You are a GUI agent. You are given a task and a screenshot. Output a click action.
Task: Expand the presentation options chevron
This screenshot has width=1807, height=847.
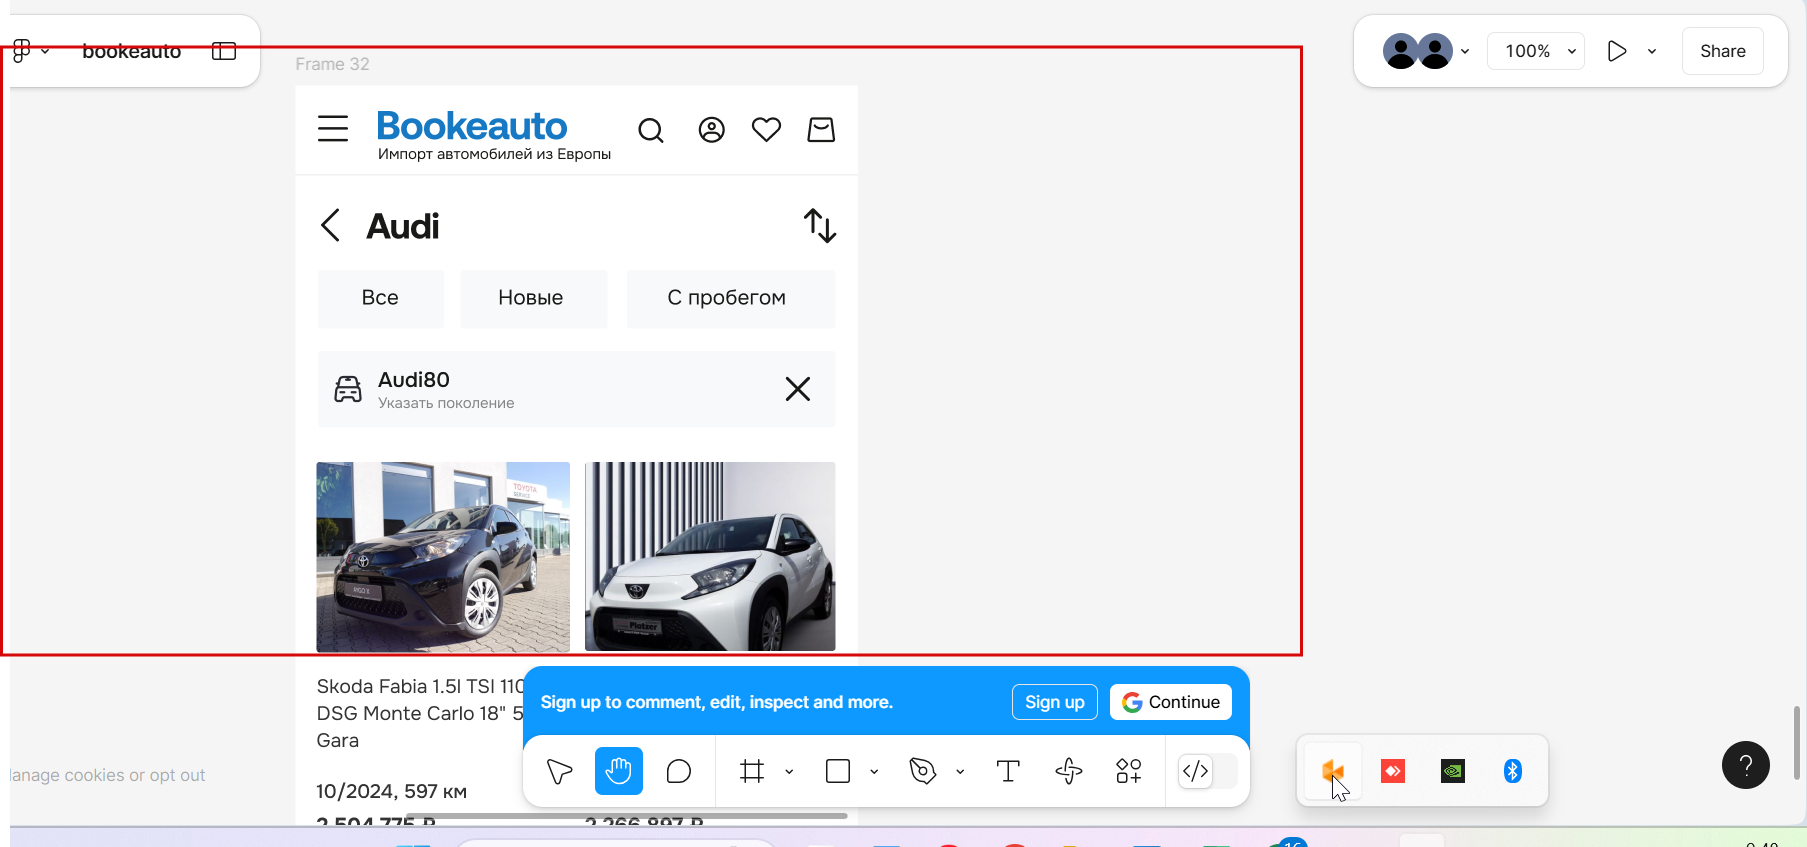point(1652,51)
